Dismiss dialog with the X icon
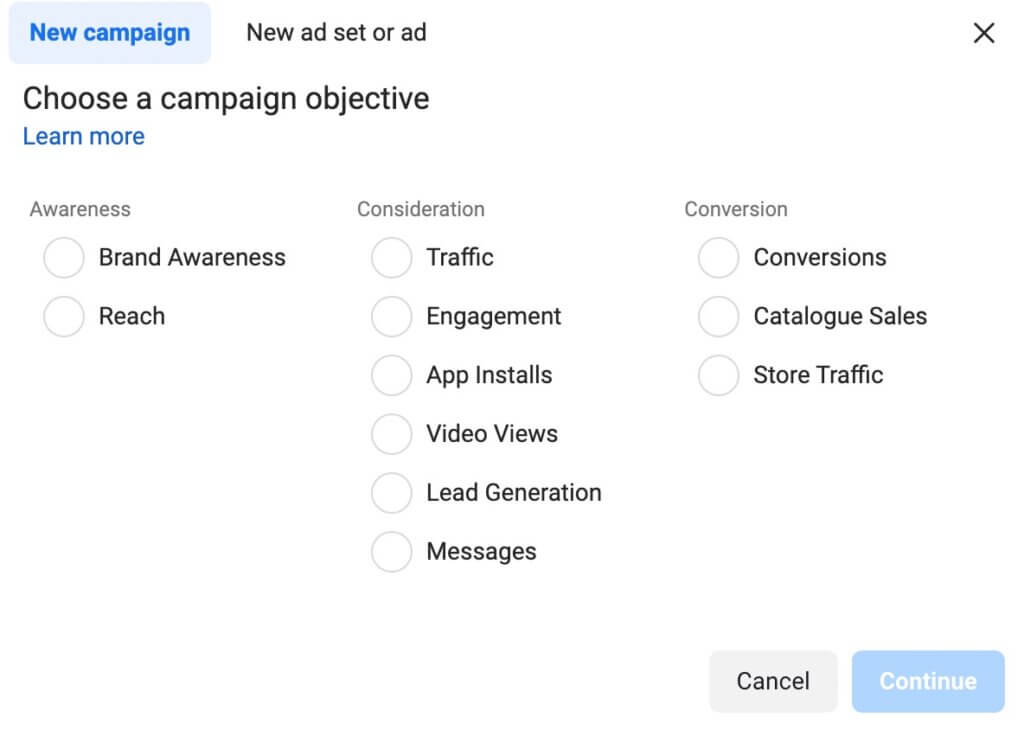 tap(984, 32)
